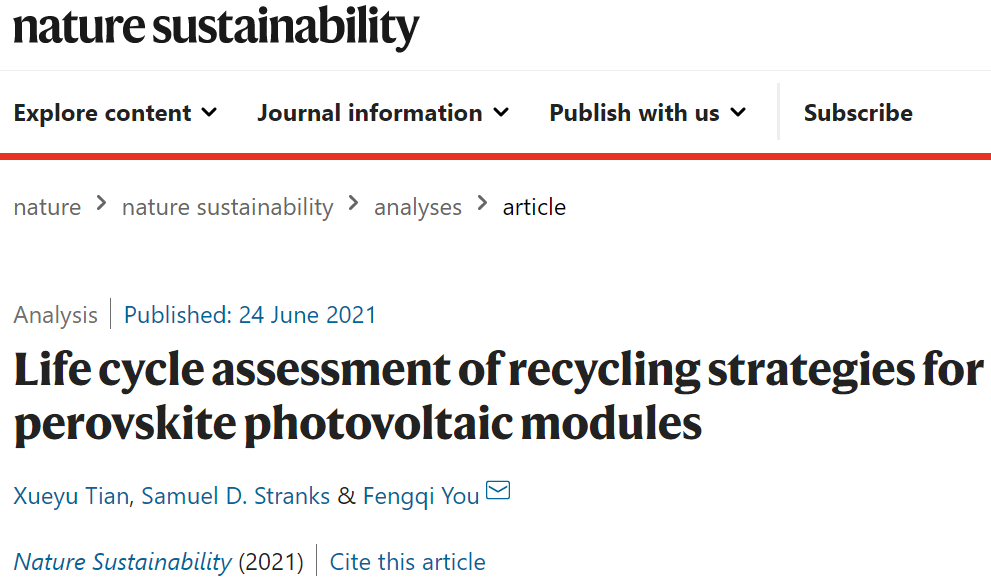Expand the Publish with us chevron
The width and height of the screenshot is (991, 582).
(x=738, y=113)
